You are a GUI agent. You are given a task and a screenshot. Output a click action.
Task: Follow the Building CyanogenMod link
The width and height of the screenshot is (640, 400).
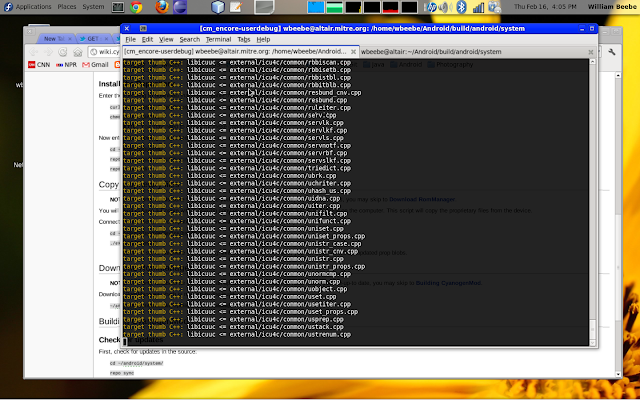click(x=449, y=283)
